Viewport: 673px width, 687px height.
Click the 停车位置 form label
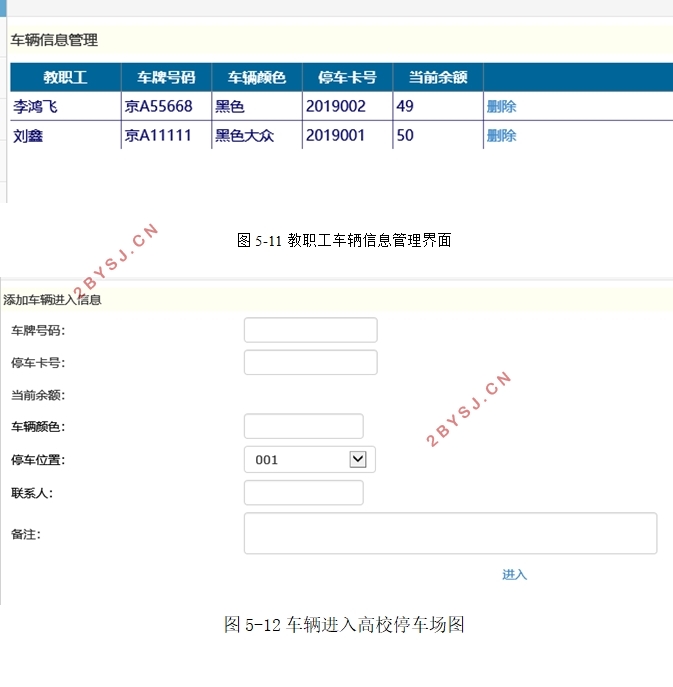click(38, 460)
